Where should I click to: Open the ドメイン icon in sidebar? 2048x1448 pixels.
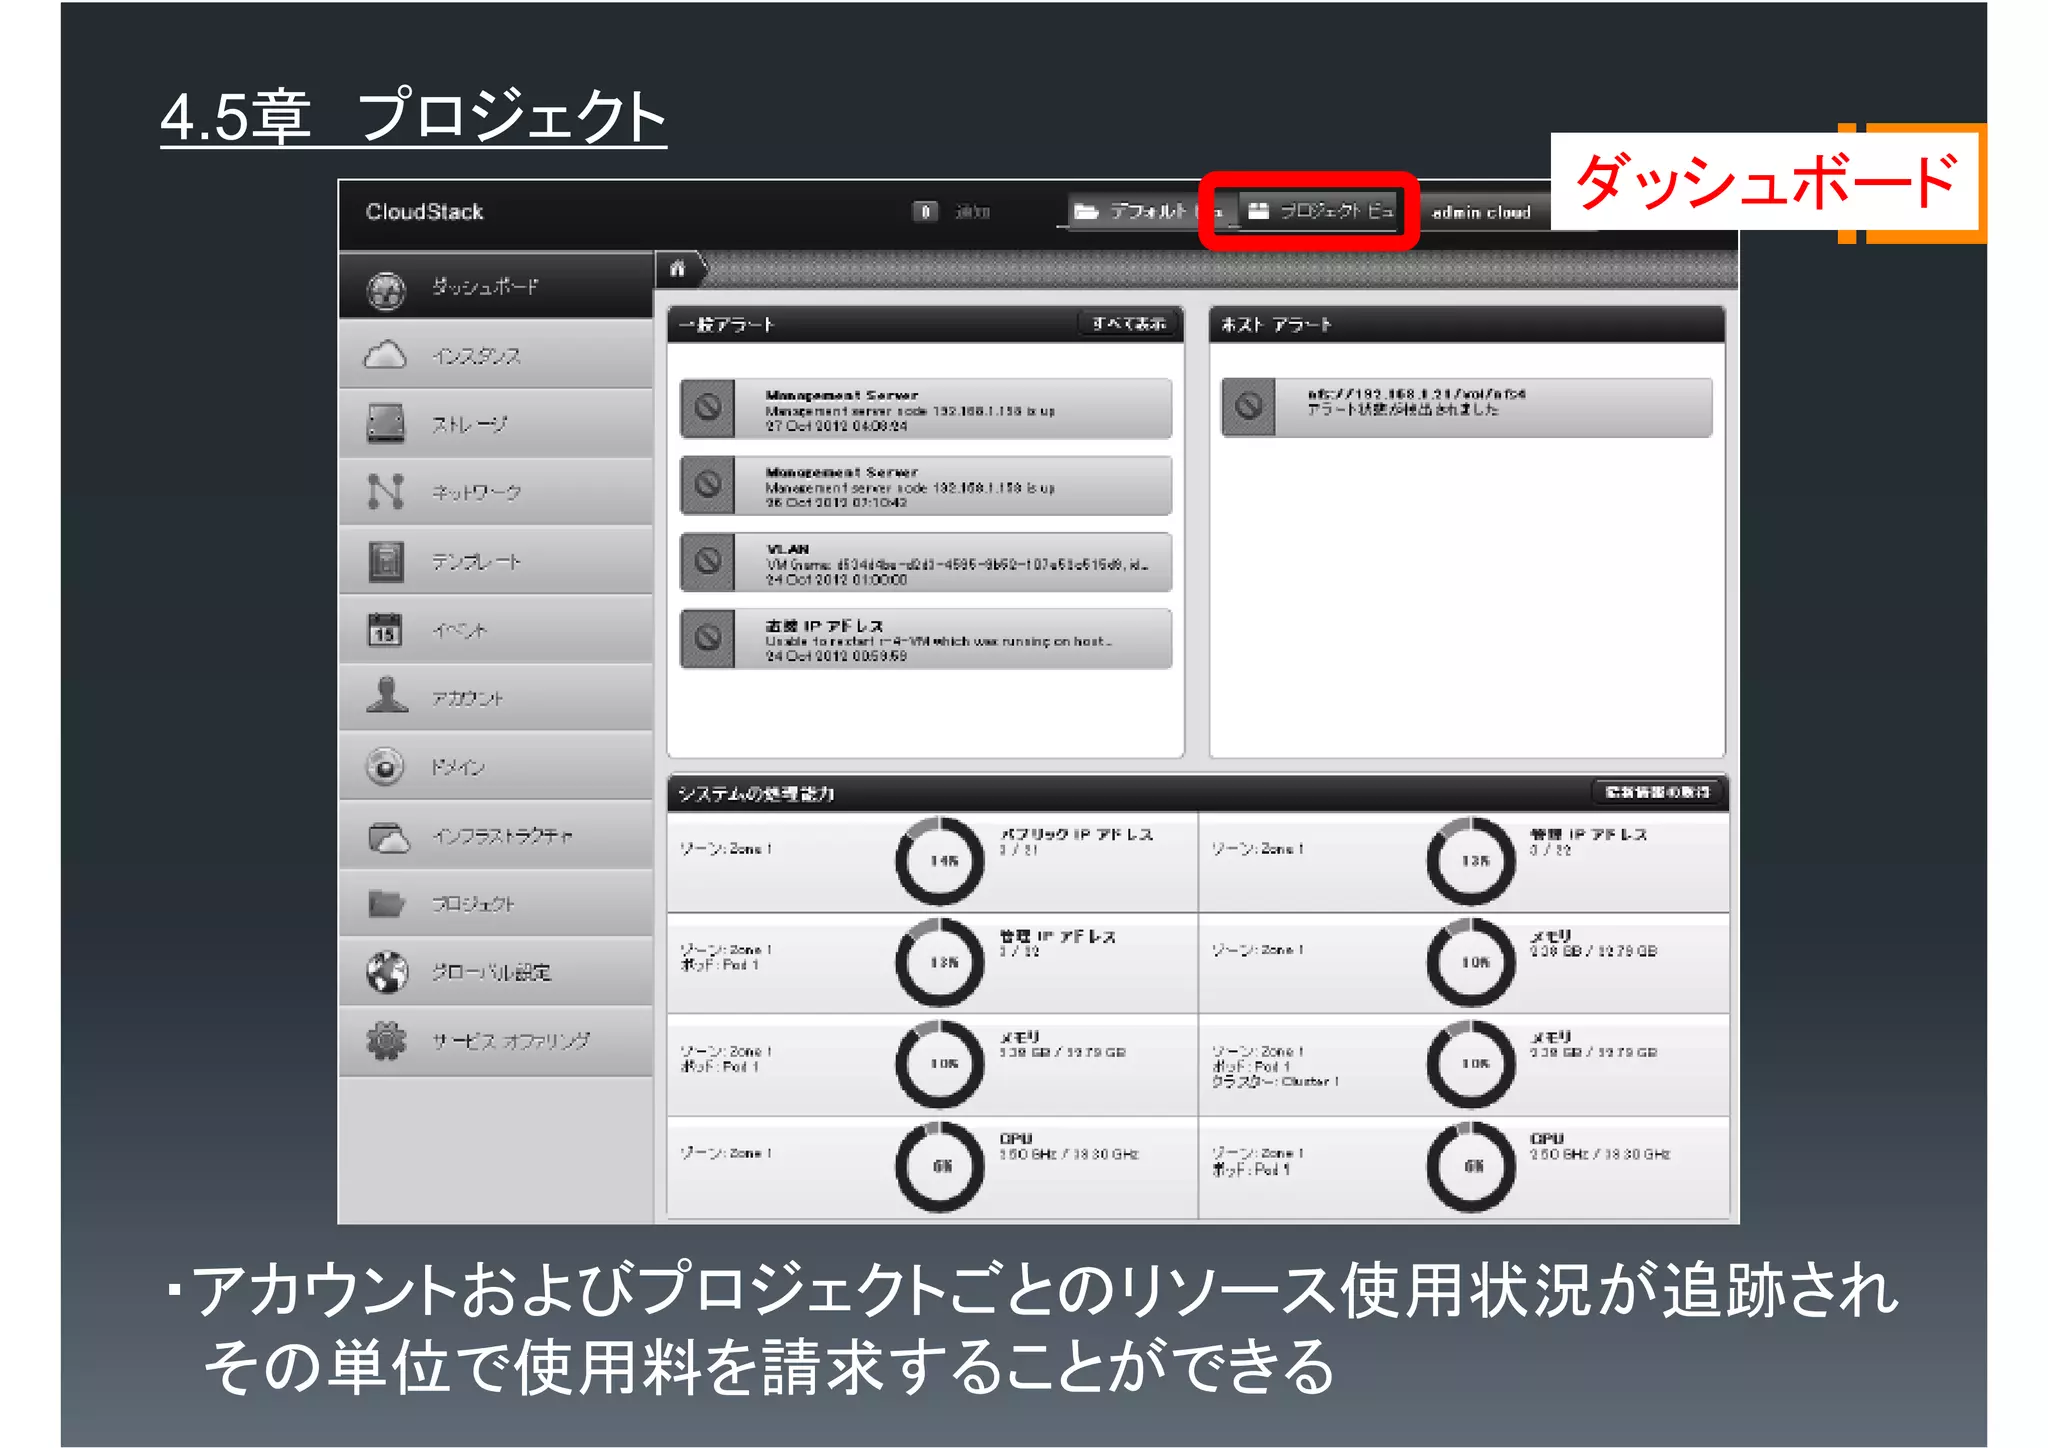click(x=385, y=767)
